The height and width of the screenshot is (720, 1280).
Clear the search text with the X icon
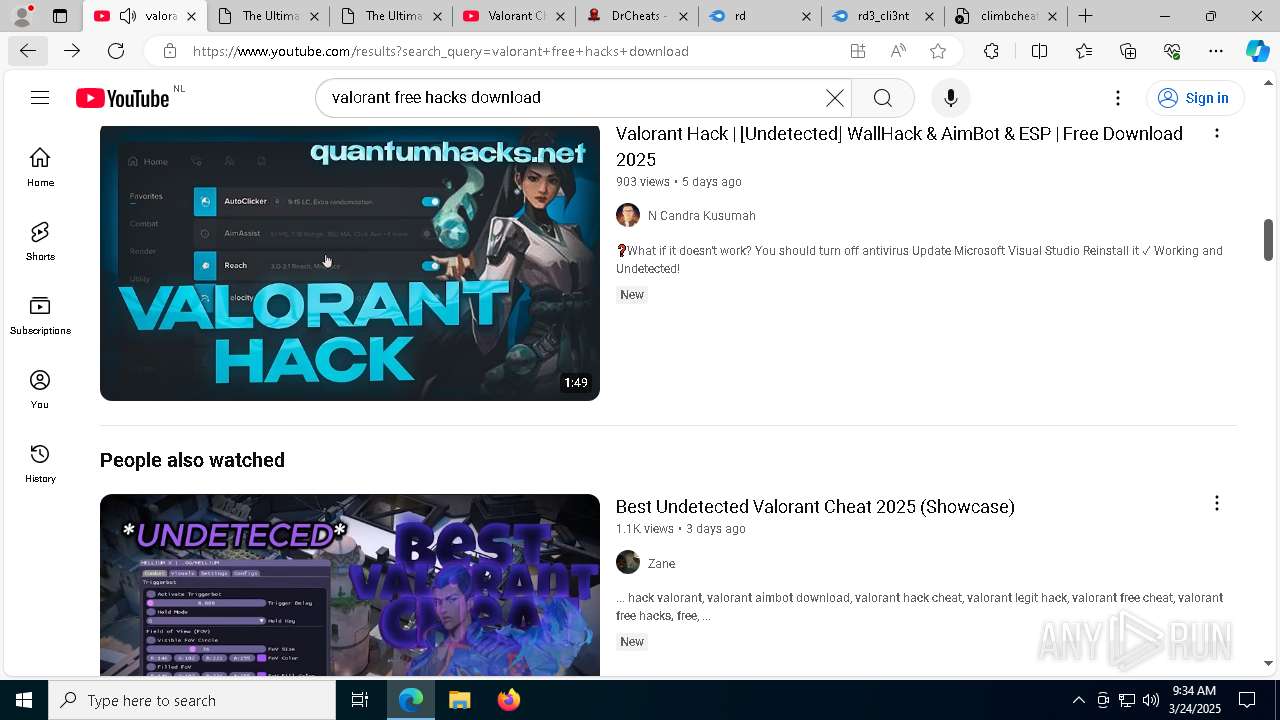[x=834, y=97]
